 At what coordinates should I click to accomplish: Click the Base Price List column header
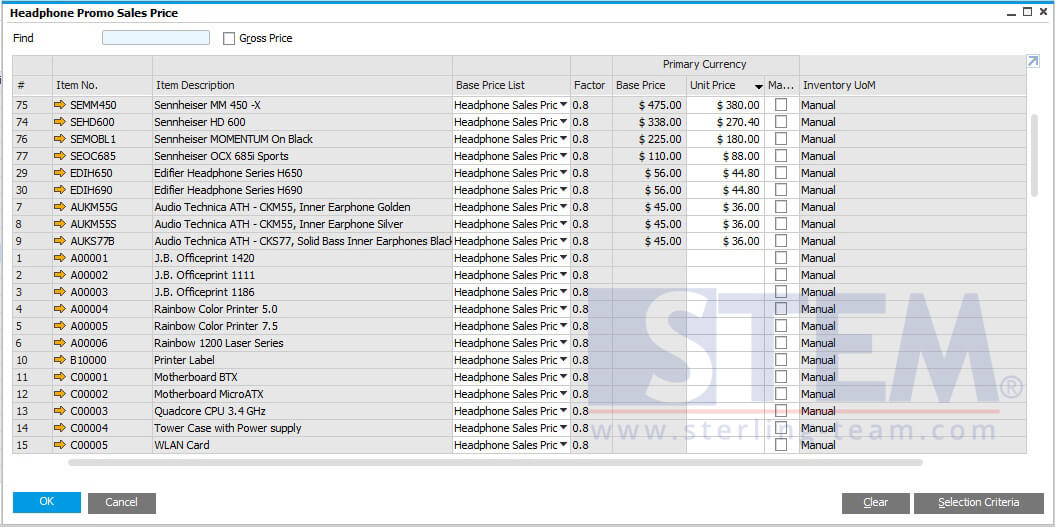pos(511,85)
